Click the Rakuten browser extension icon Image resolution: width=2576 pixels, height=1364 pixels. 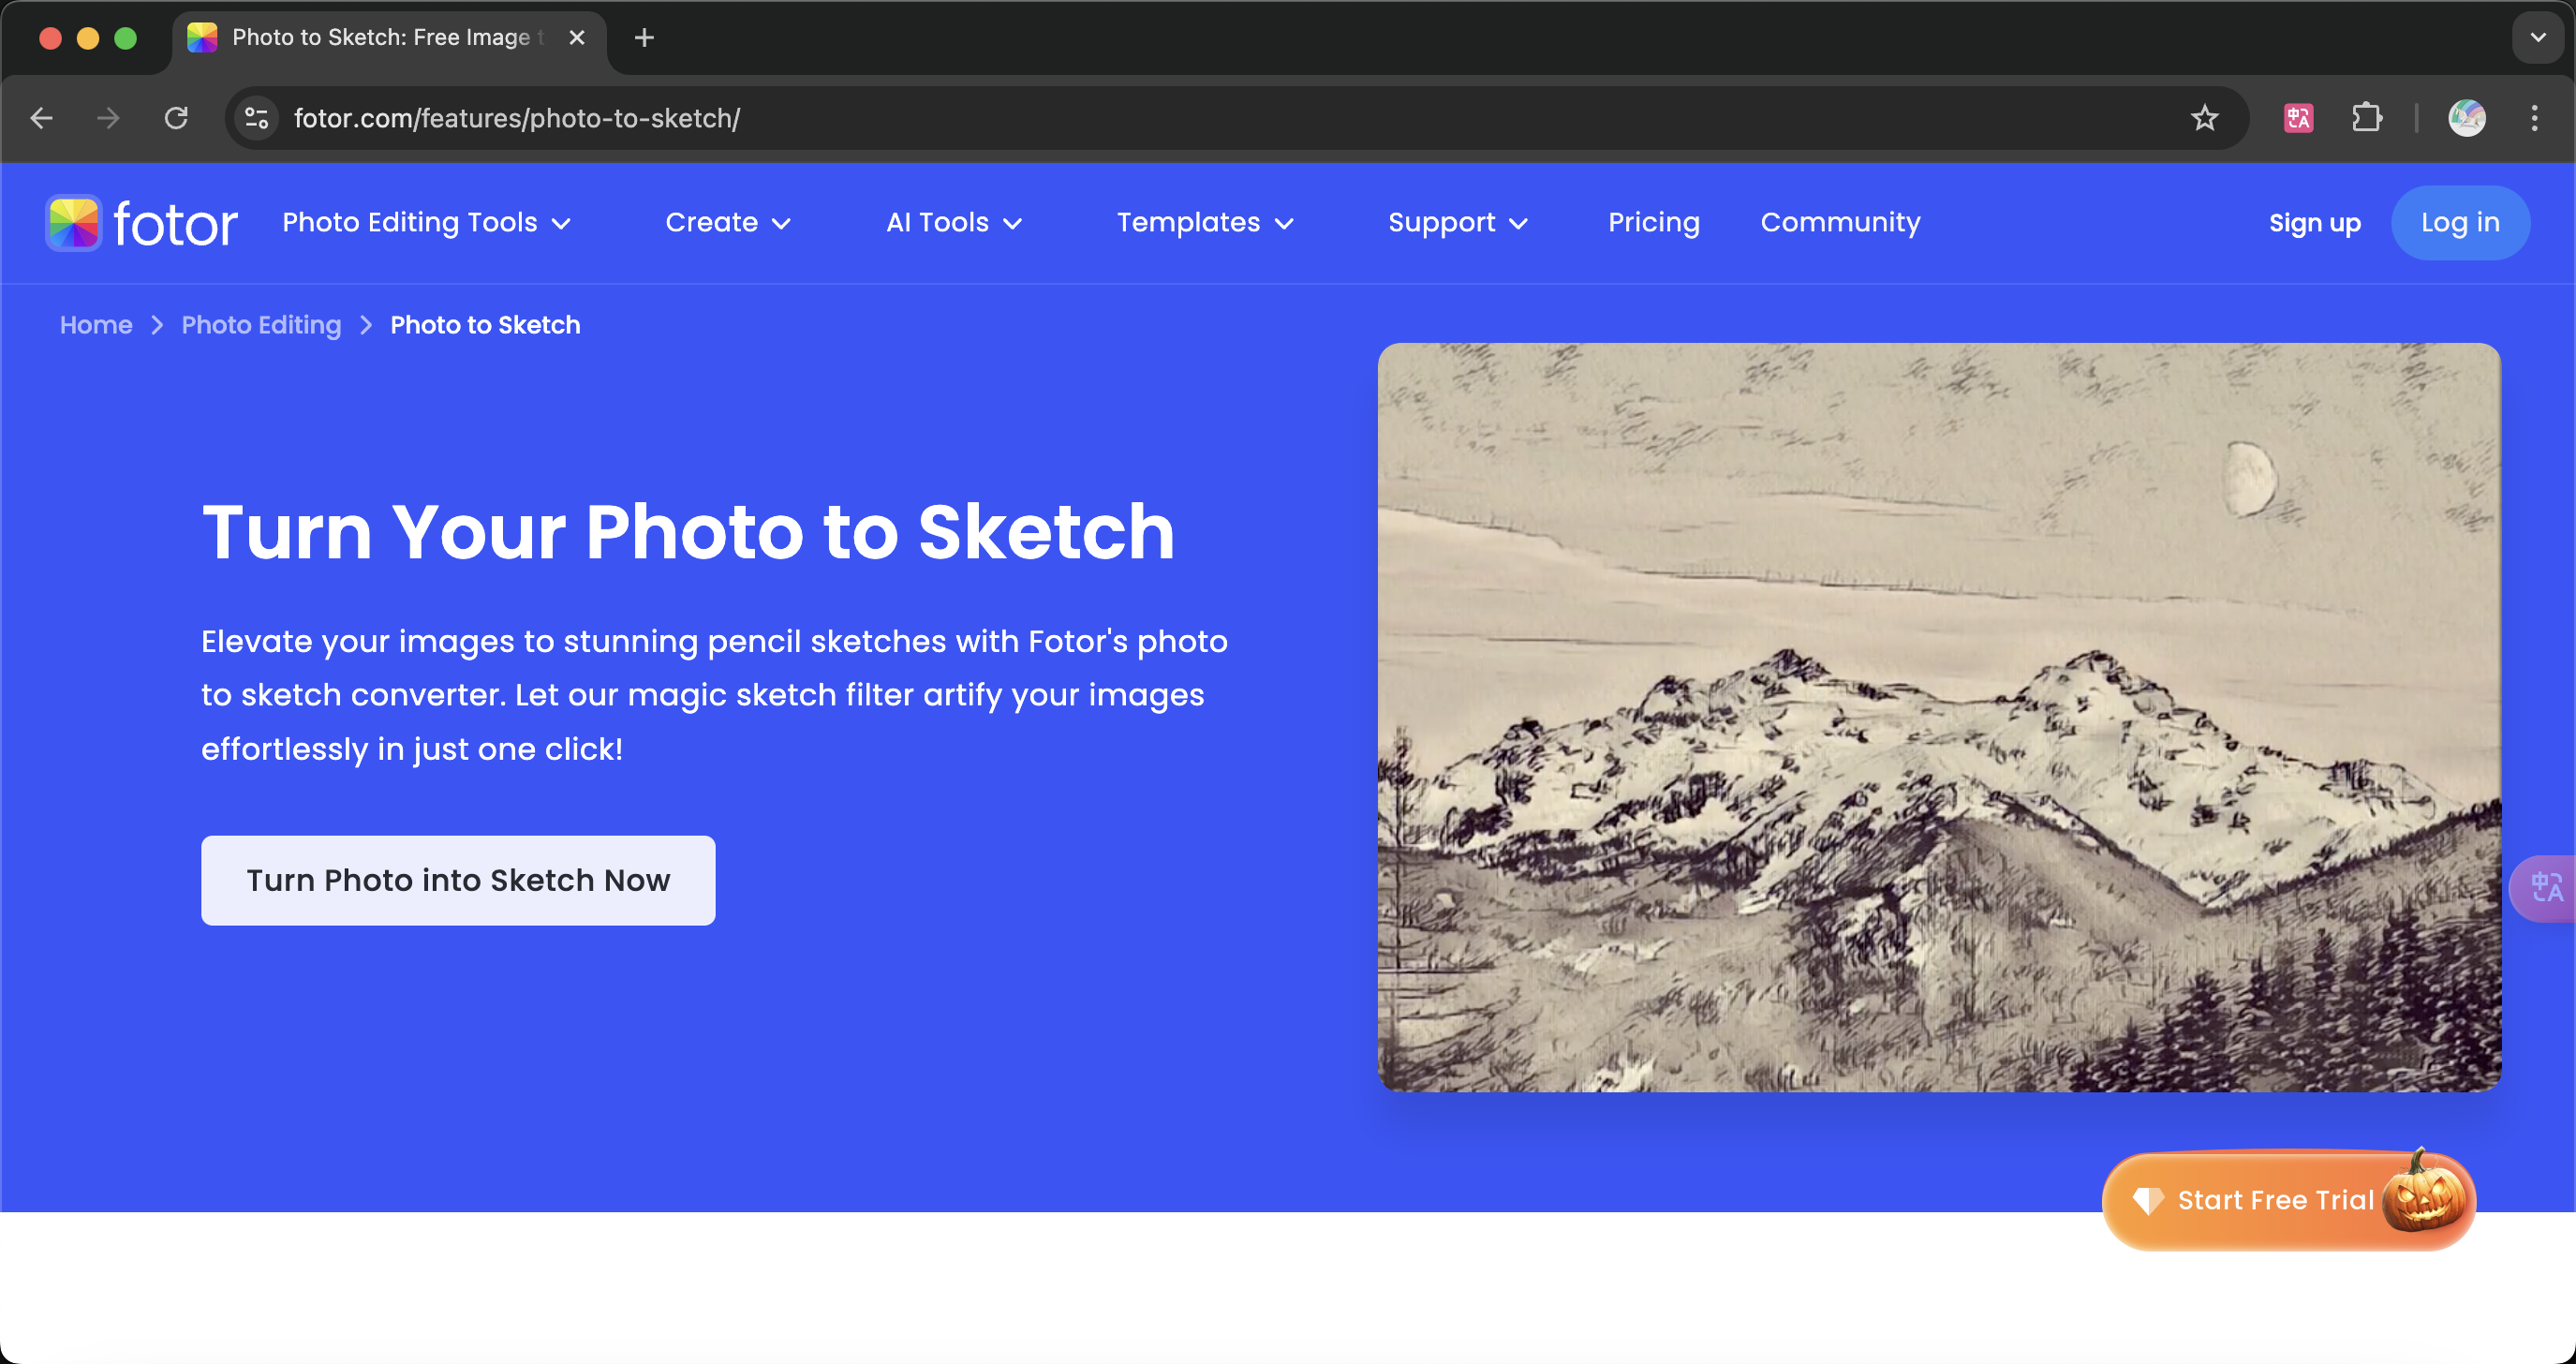pyautogui.click(x=2299, y=117)
